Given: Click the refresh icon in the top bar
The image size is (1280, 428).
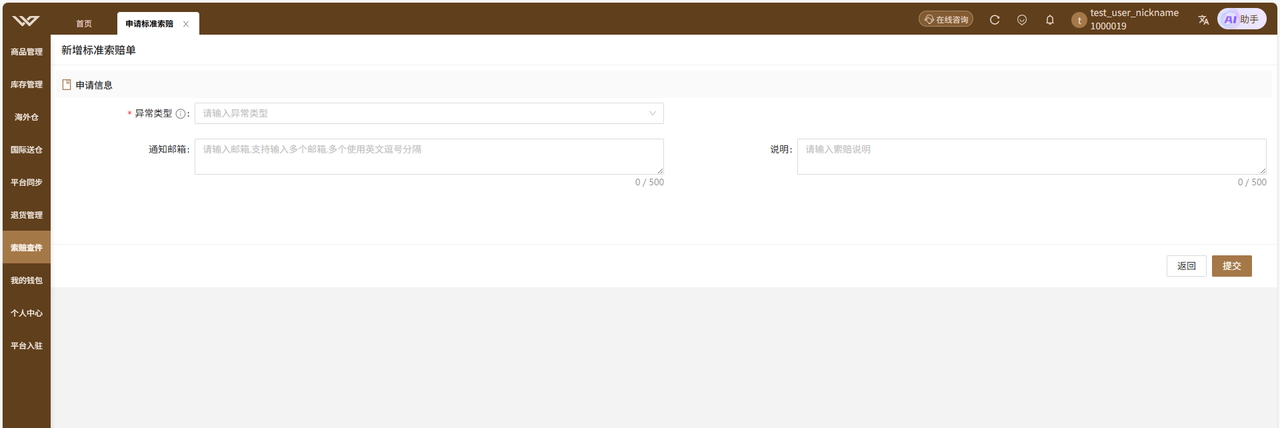Looking at the screenshot, I should (994, 19).
